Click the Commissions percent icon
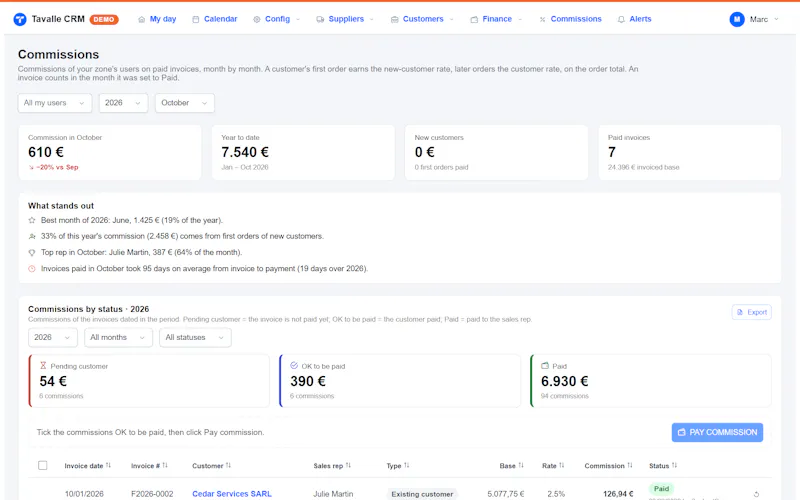Image resolution: width=800 pixels, height=500 pixels. pos(542,19)
